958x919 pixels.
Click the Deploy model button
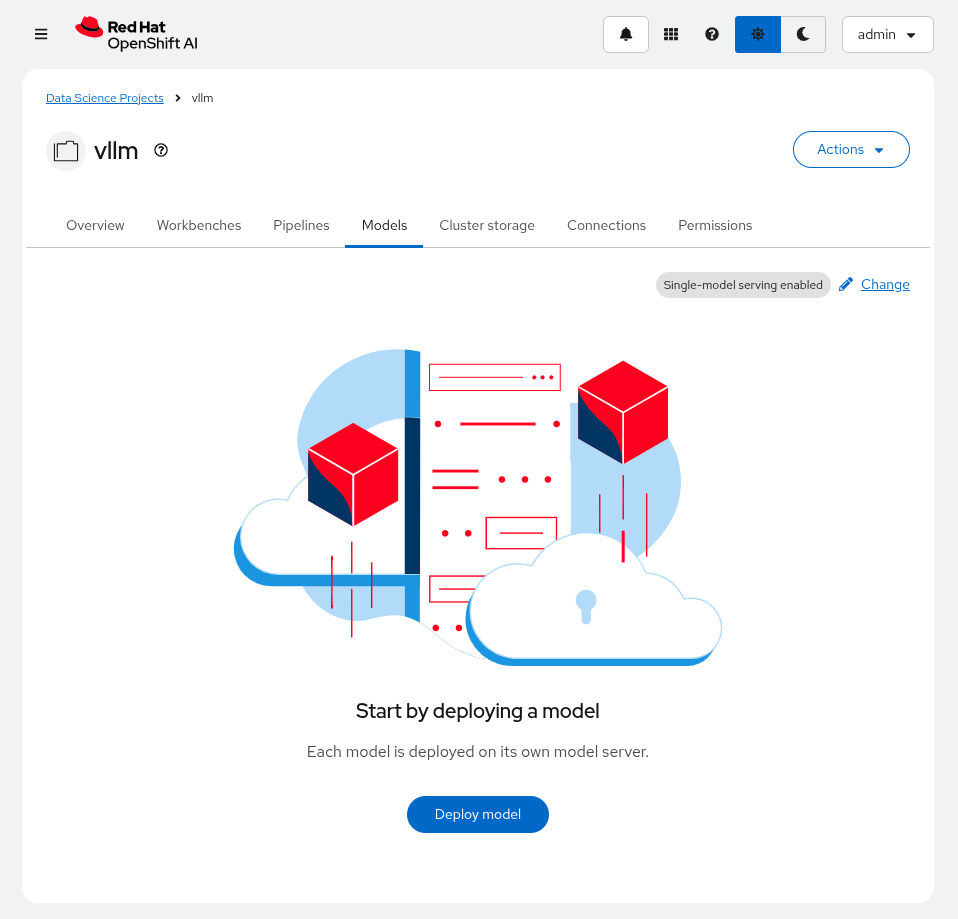(478, 814)
